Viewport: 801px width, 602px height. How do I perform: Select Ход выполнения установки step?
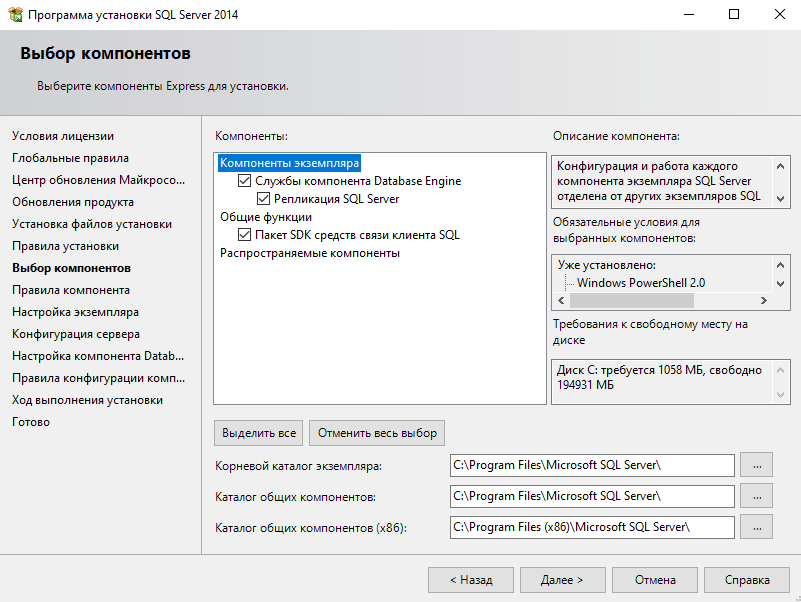tap(87, 400)
